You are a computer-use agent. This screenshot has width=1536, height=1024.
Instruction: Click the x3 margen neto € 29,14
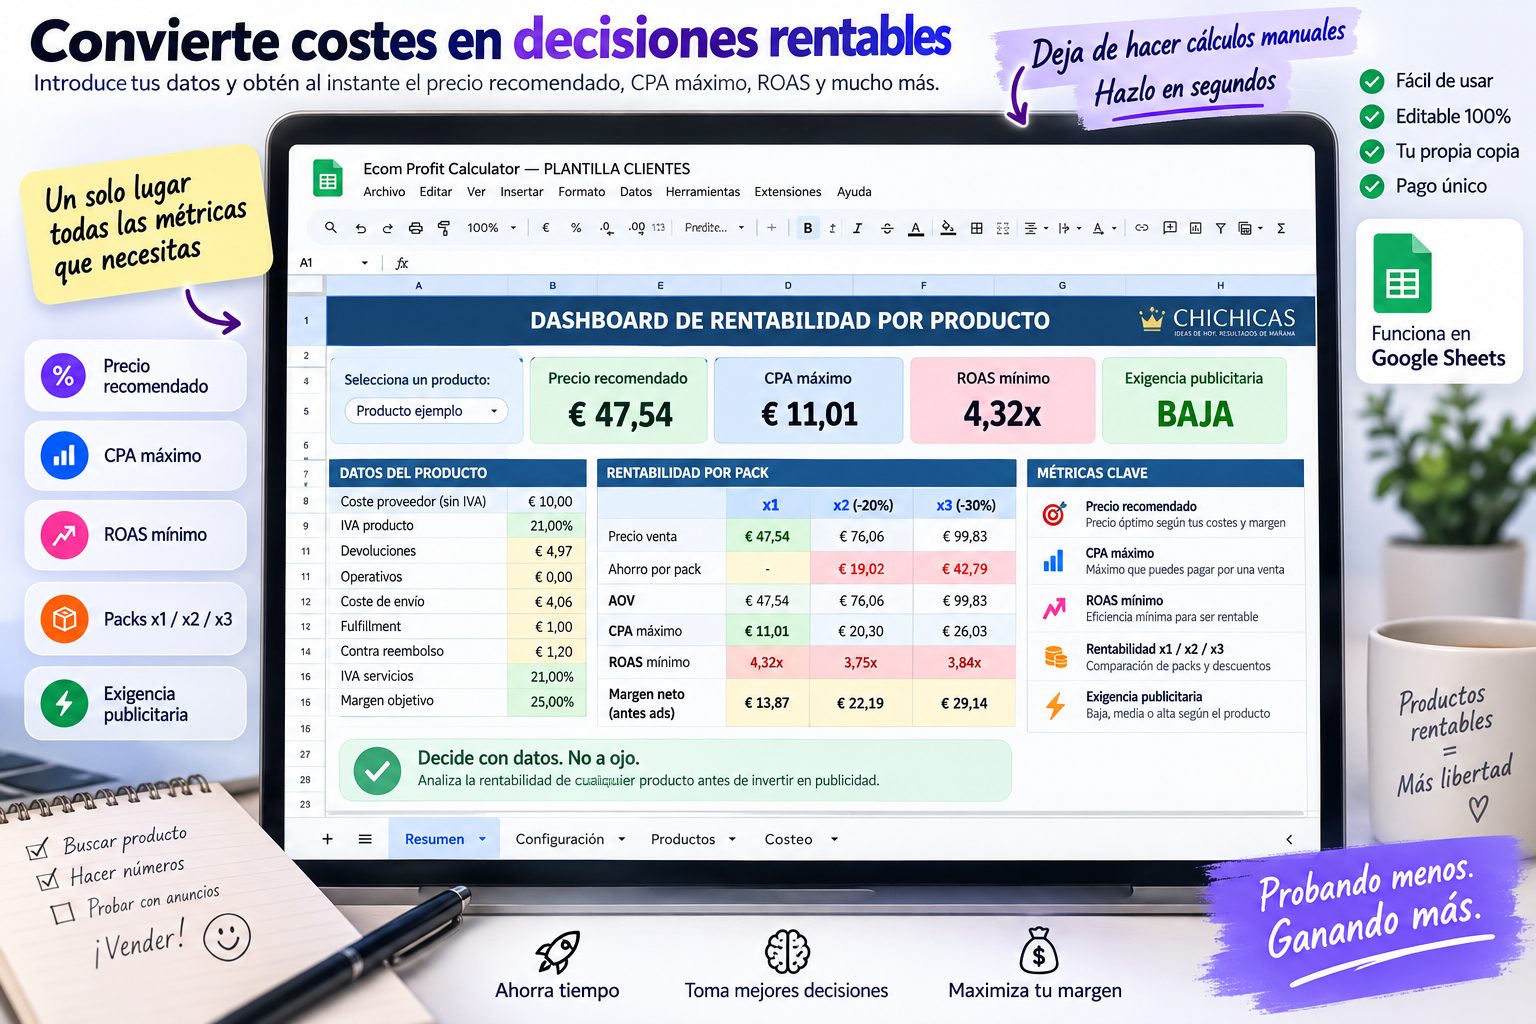point(964,703)
